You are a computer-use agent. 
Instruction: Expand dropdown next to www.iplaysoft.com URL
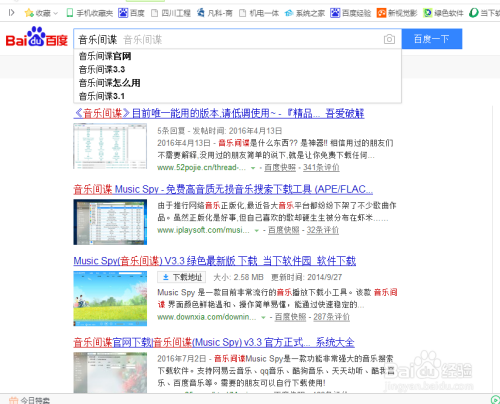257,231
